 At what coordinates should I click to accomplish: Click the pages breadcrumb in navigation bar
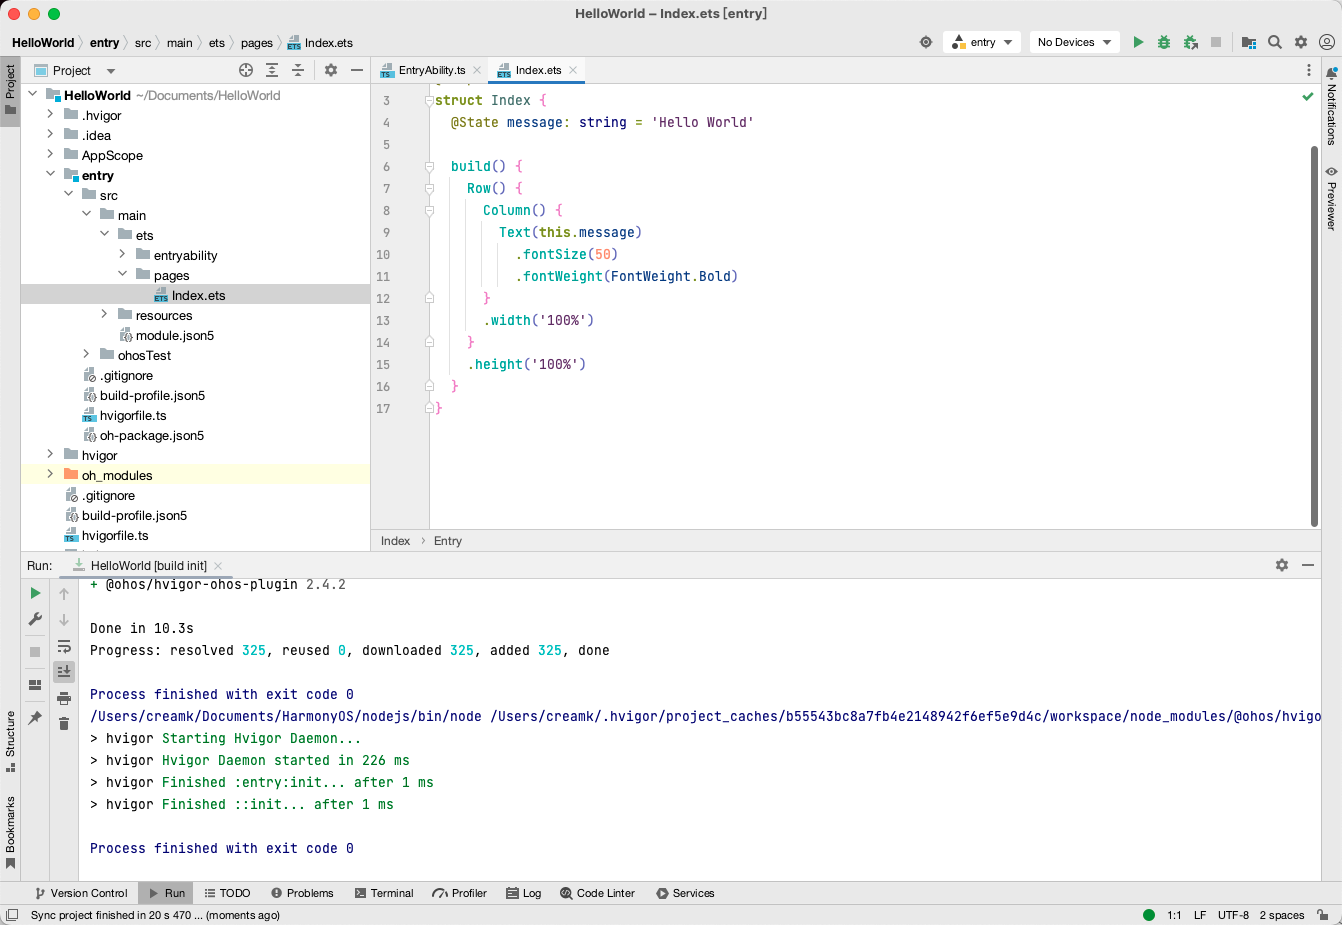(x=257, y=43)
